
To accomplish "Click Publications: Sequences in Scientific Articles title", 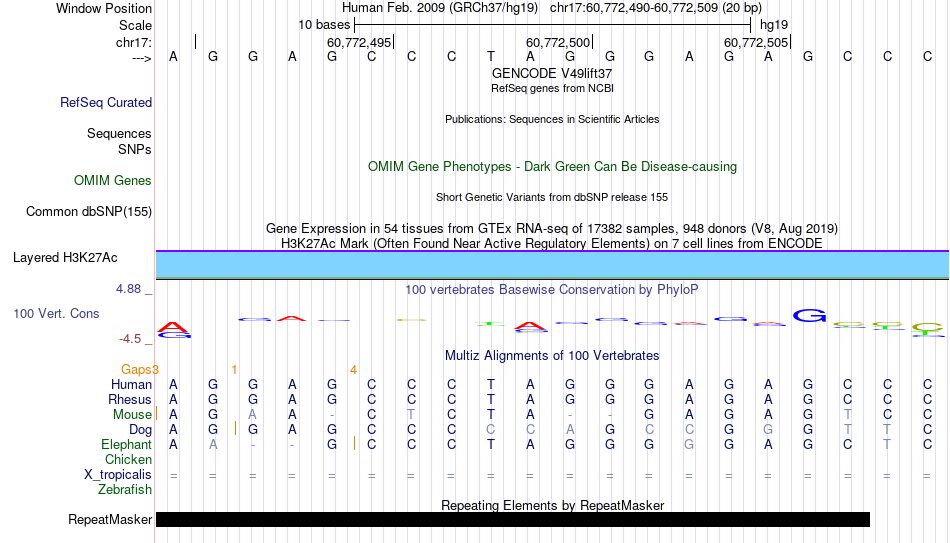I will tap(552, 119).
